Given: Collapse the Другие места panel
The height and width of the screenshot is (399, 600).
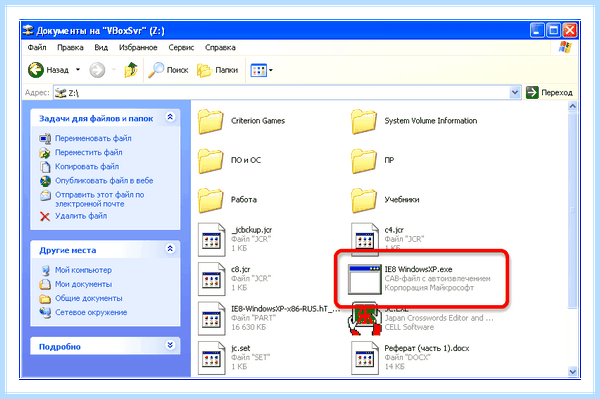Looking at the screenshot, I should click(170, 249).
